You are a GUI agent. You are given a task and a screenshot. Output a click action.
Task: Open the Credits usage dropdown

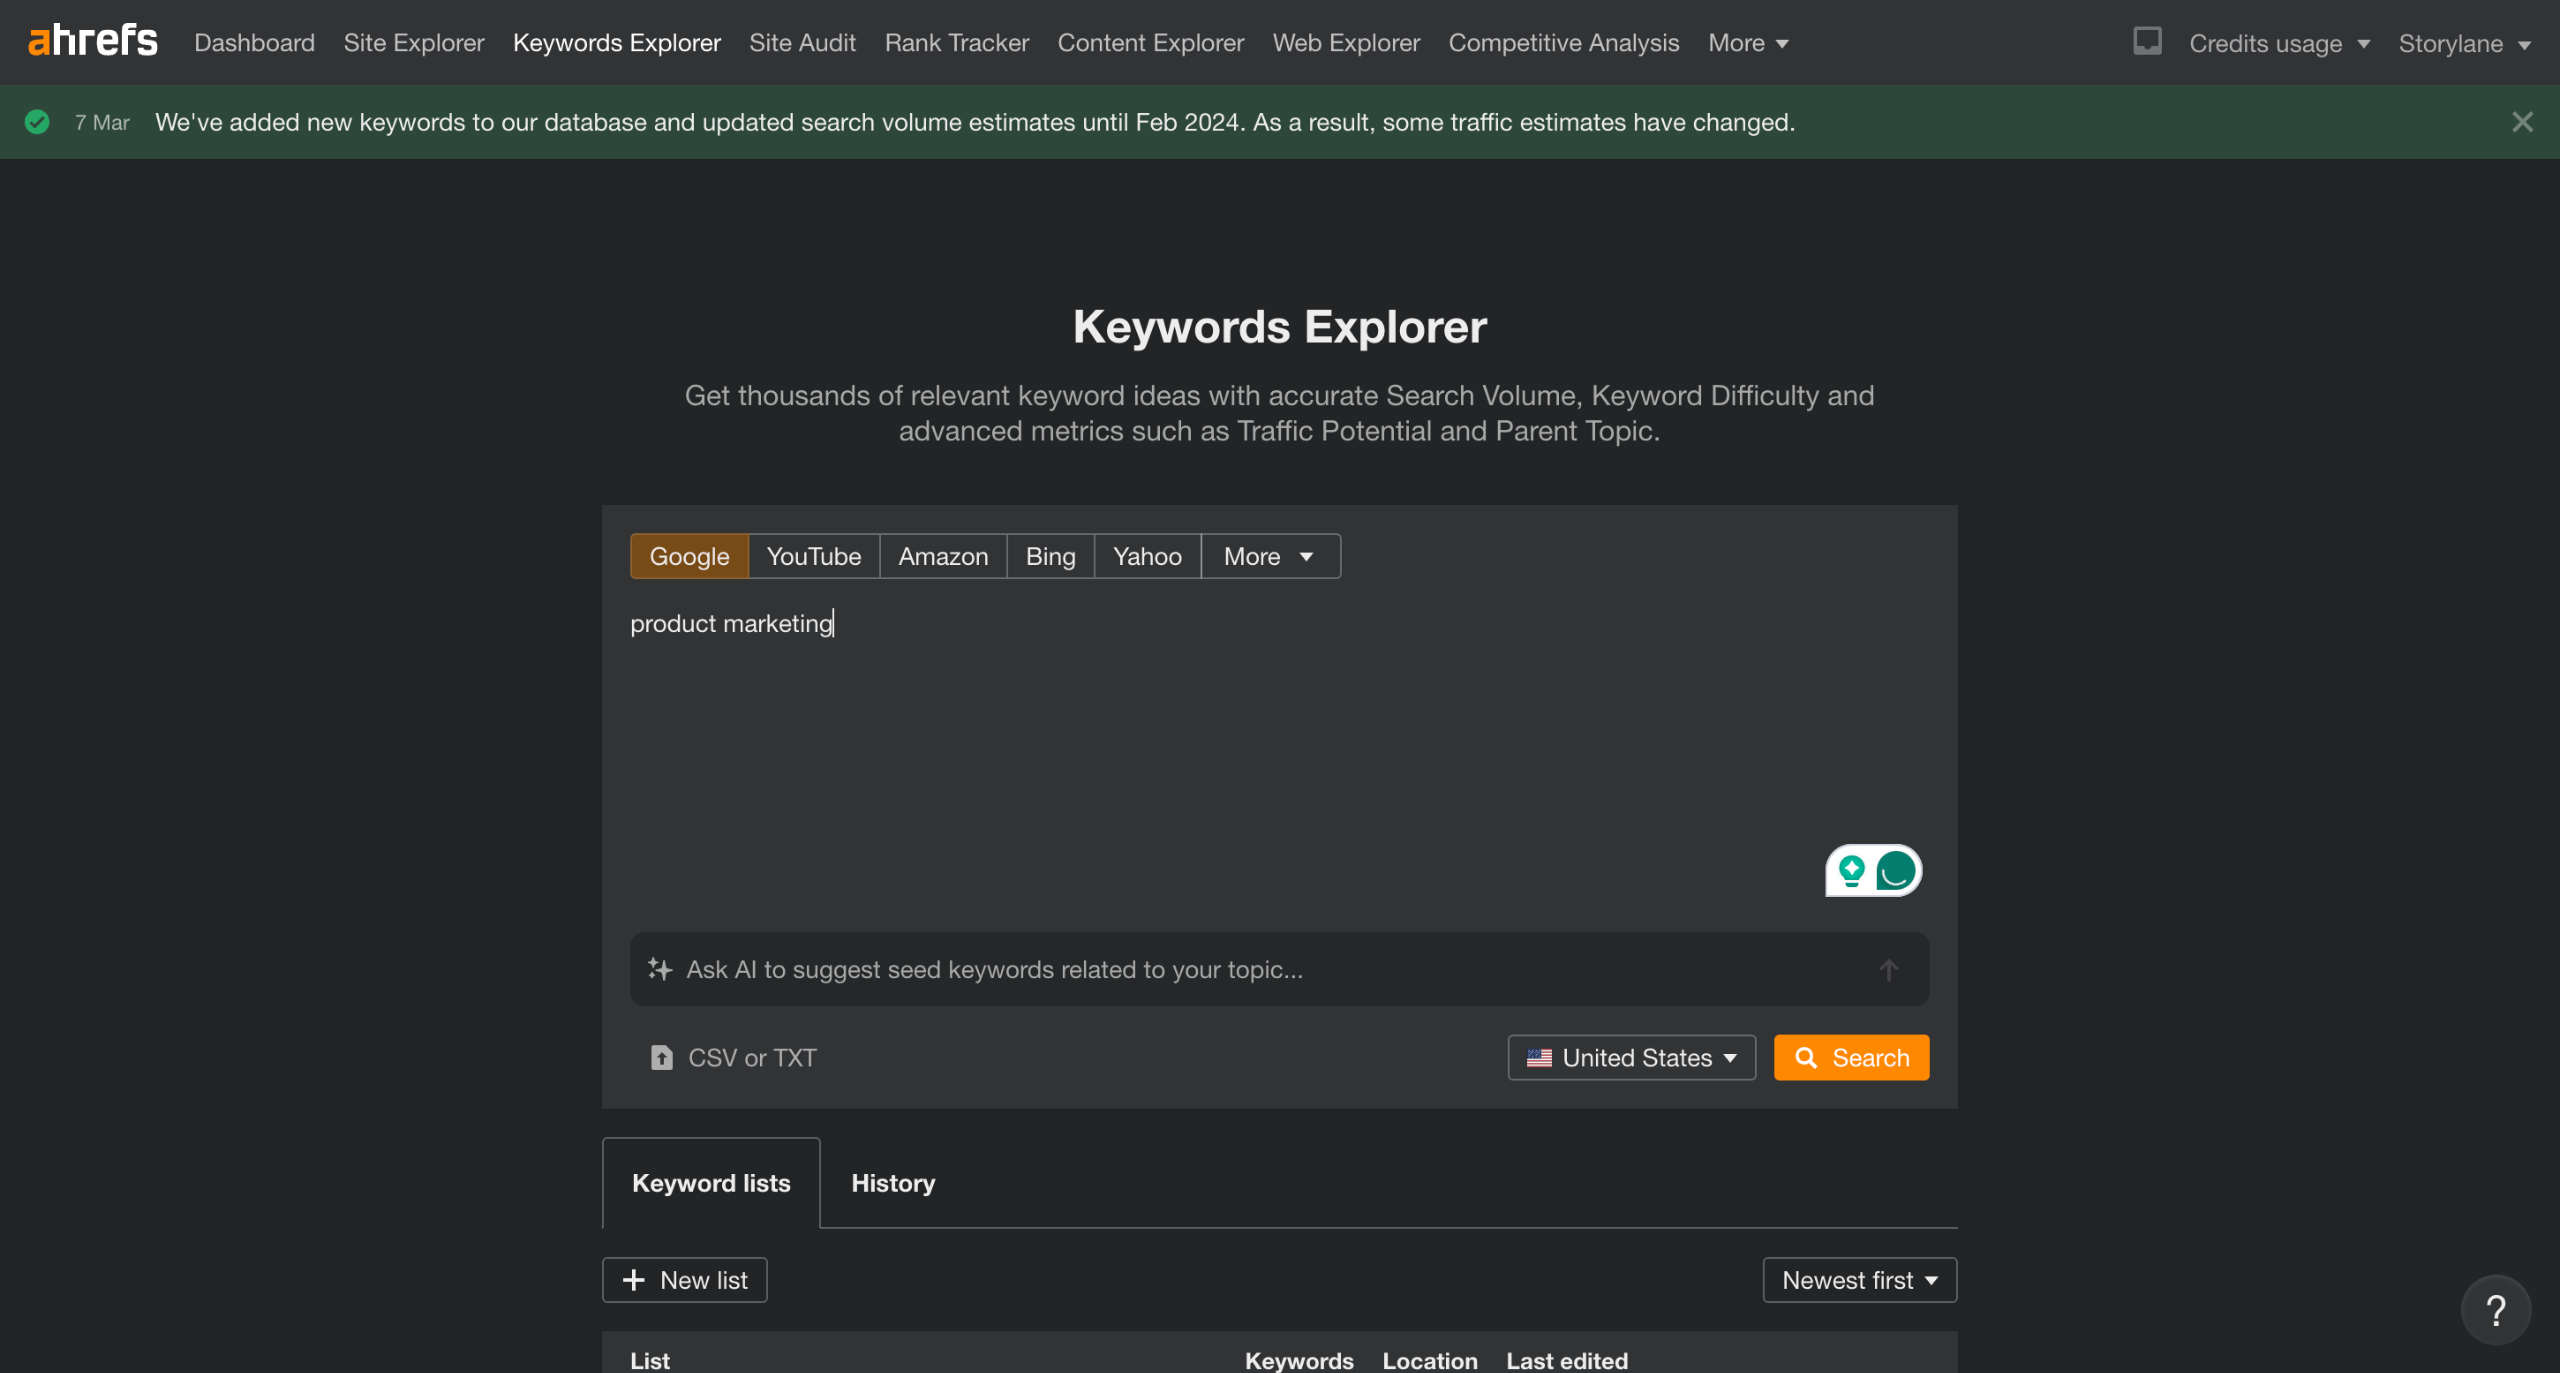click(2279, 43)
